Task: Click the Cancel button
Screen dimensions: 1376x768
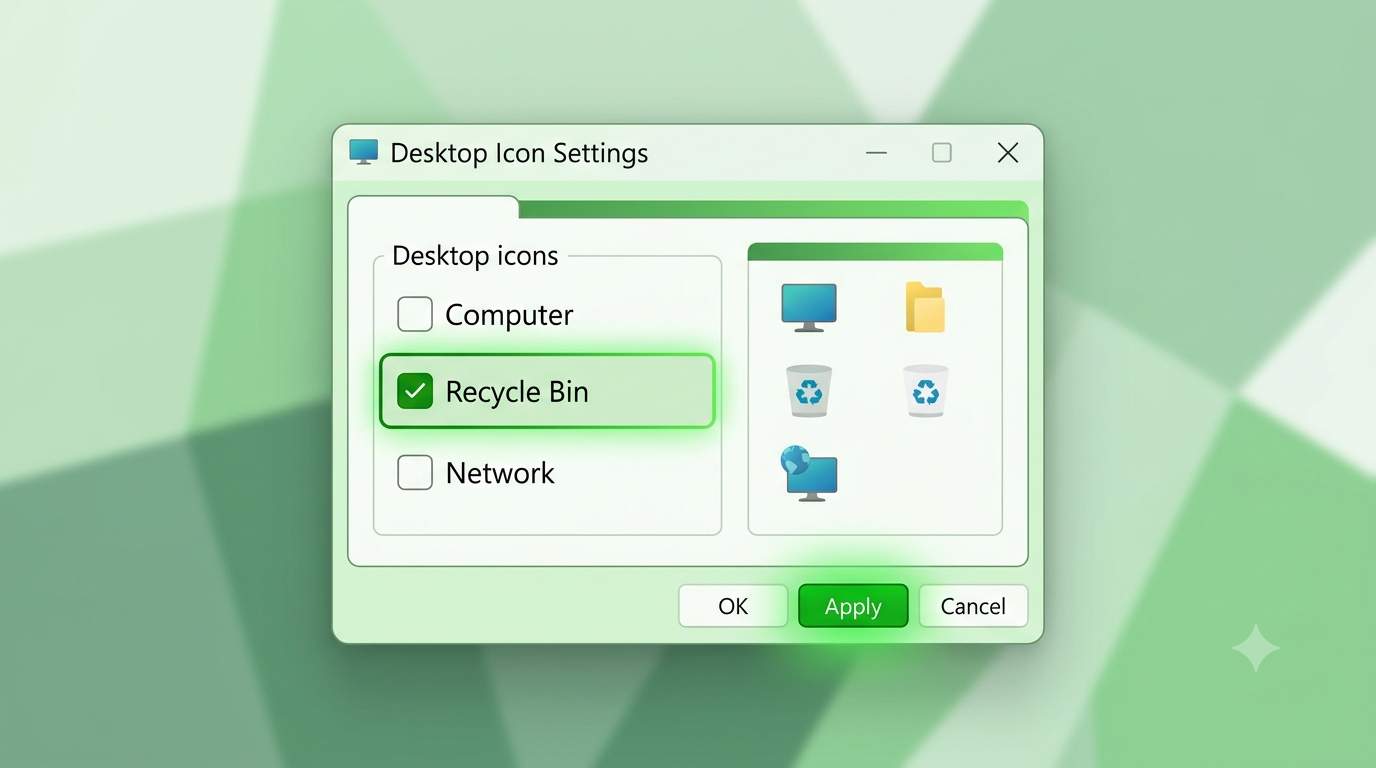Action: 973,606
